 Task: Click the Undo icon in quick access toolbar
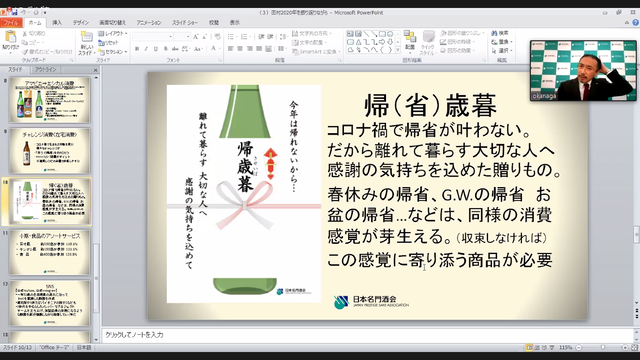click(x=24, y=12)
